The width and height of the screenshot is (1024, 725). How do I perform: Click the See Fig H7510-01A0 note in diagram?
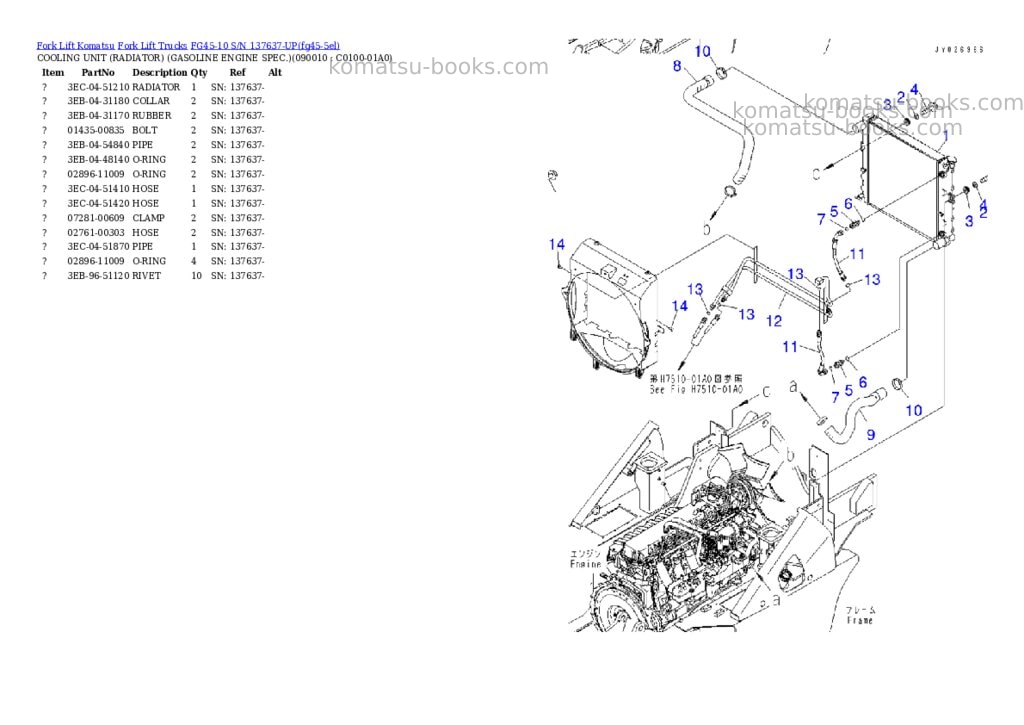(696, 389)
